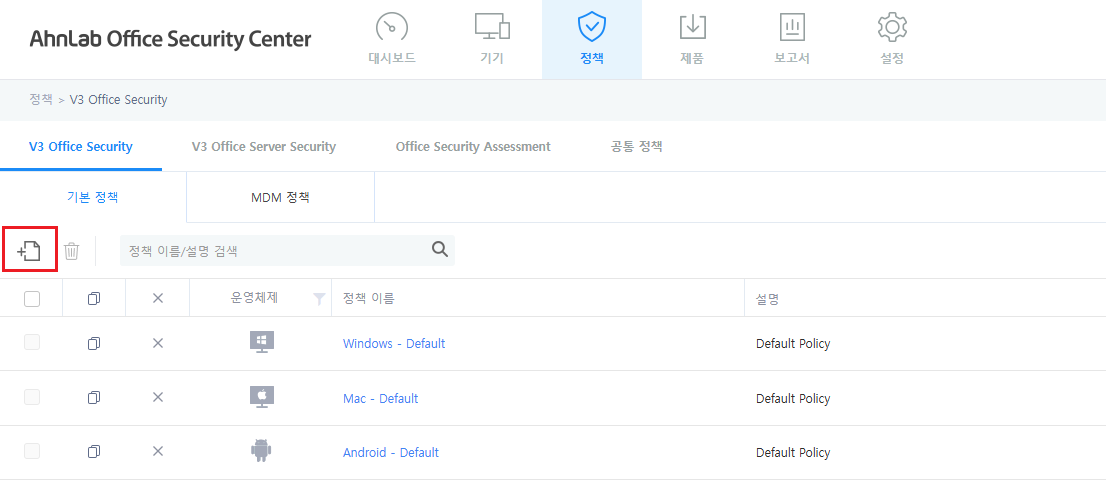Toggle checkbox for Android - Default row

coord(32,451)
